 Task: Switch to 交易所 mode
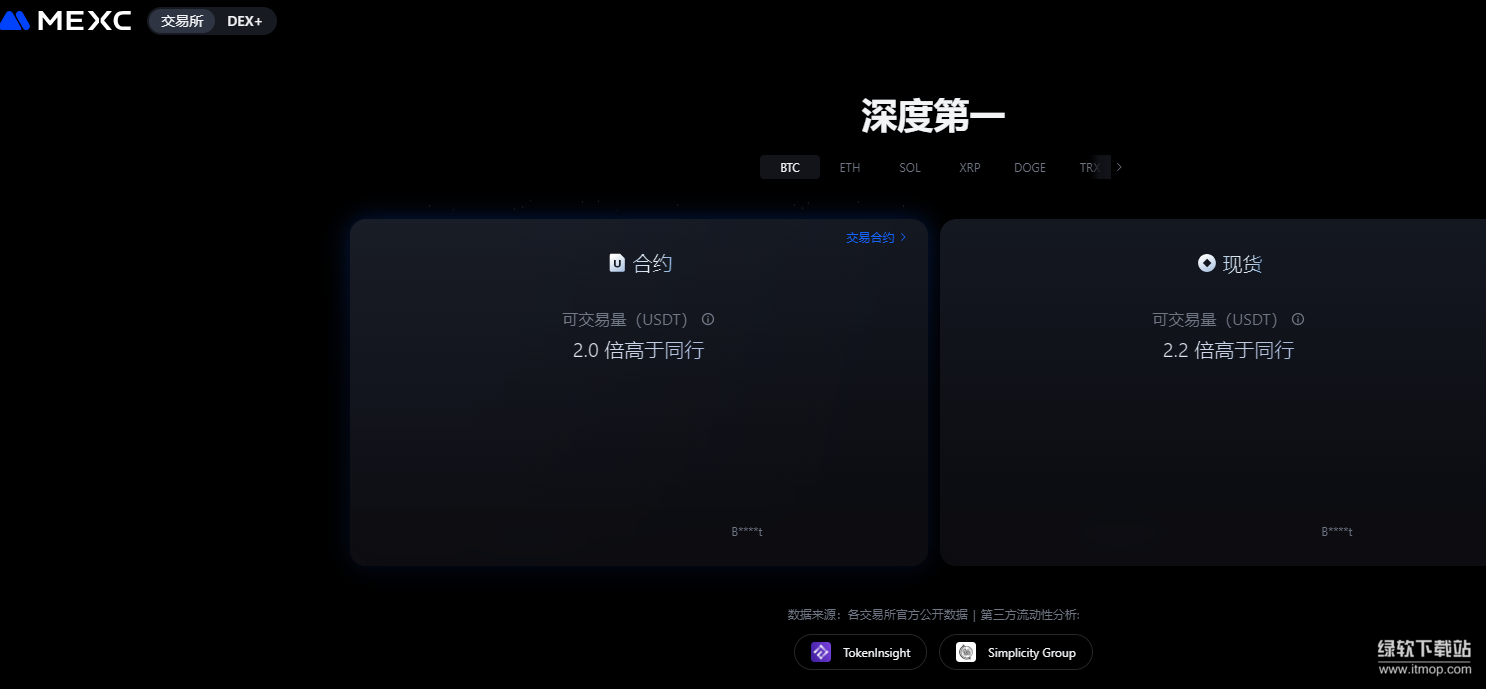[182, 21]
